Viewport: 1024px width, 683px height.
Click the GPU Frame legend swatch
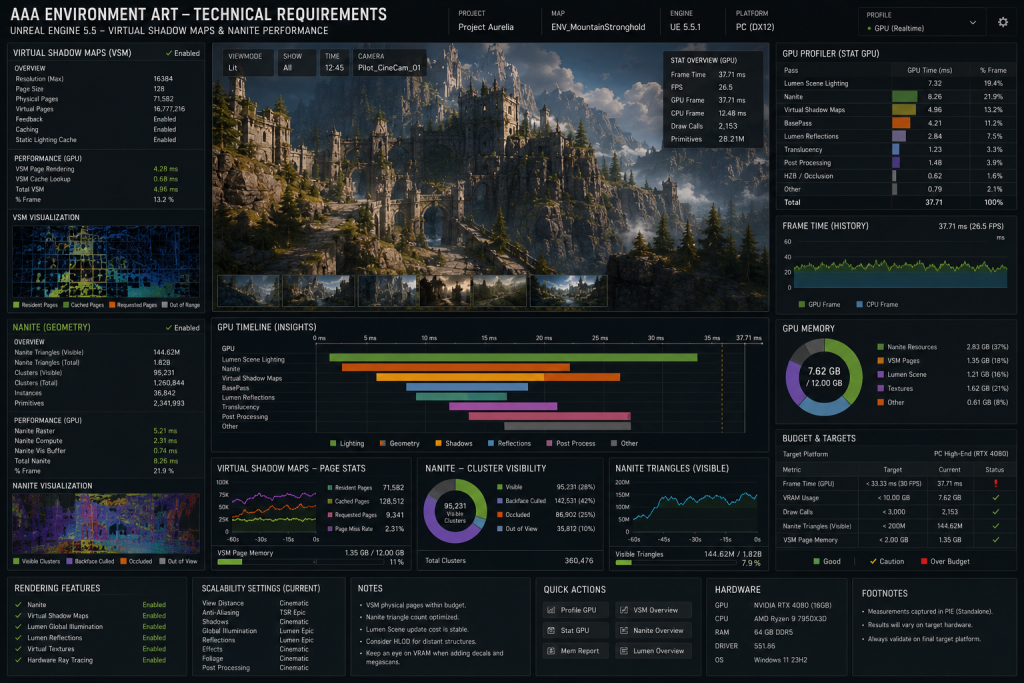[802, 304]
